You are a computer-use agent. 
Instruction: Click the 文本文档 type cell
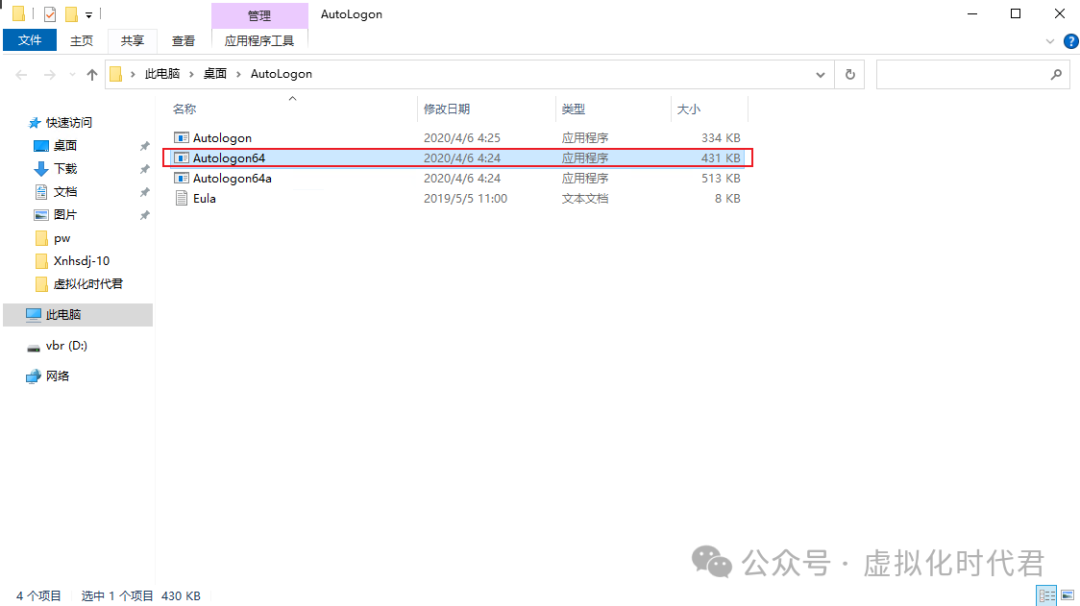pos(584,198)
